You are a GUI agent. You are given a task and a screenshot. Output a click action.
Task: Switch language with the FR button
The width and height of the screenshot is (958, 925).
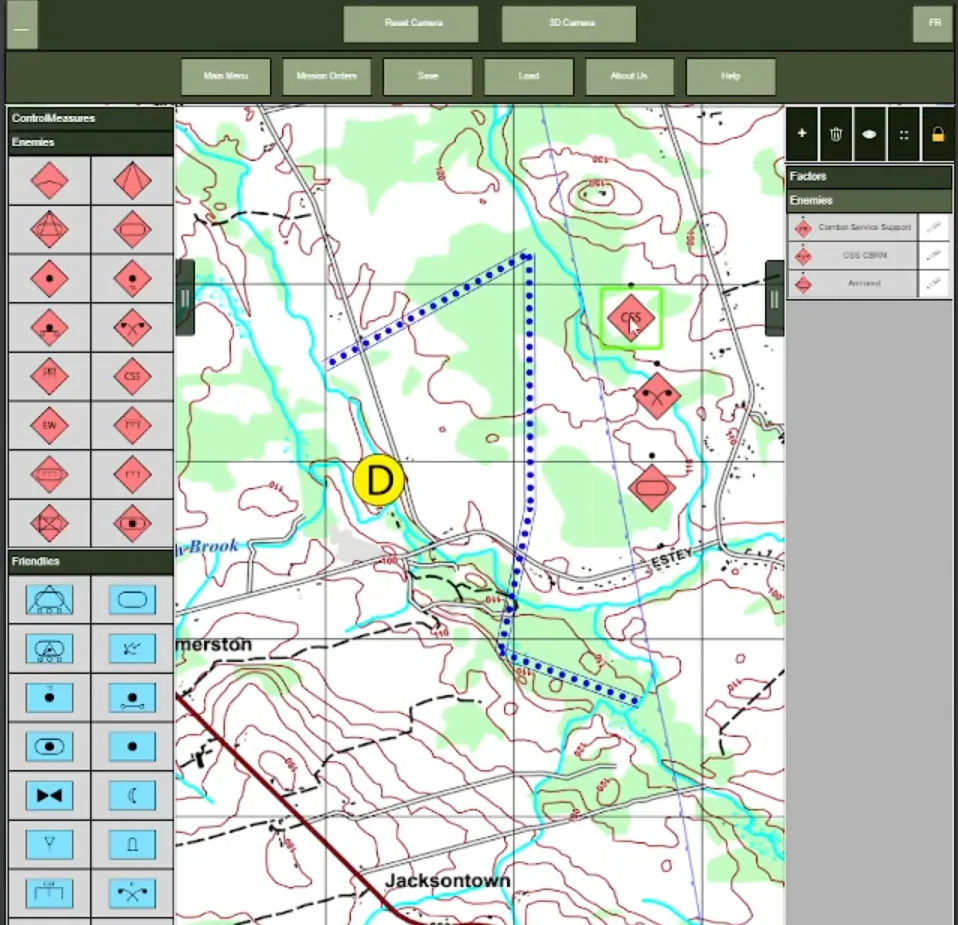coord(933,23)
